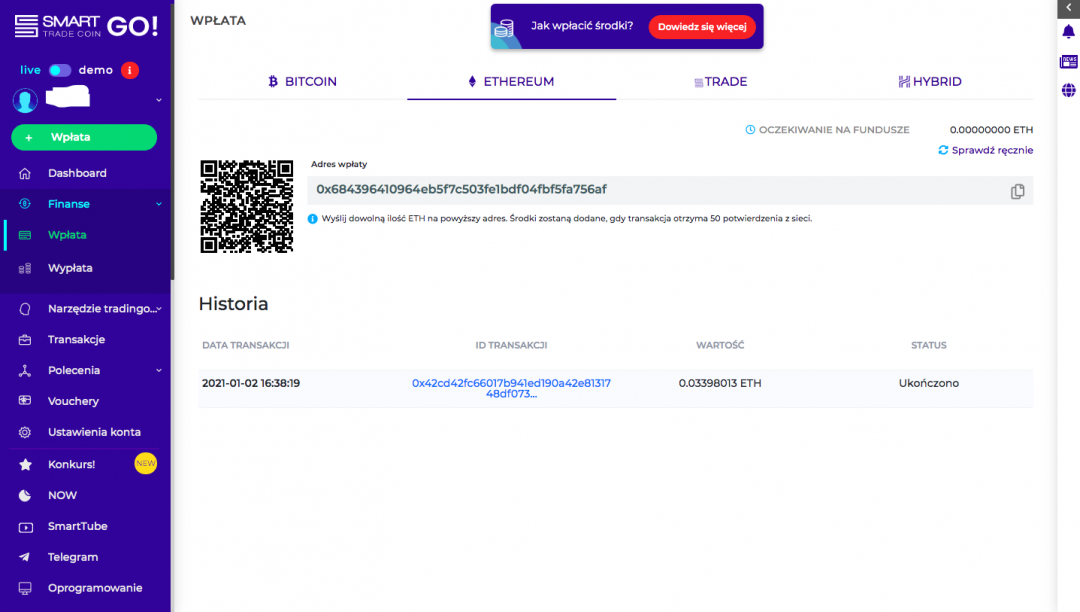Click the refresh icon next to Sprawdź ręcznie
Screen dimensions: 1080x612
943,150
